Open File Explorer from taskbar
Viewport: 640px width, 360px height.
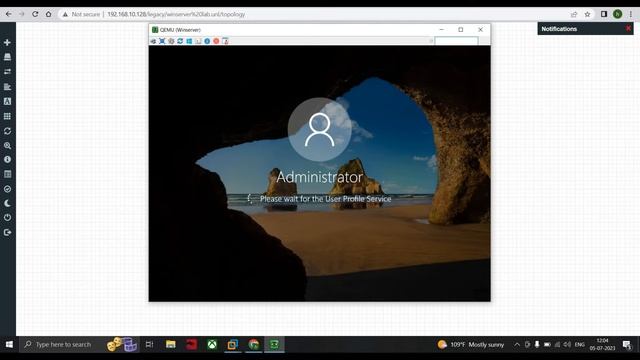(x=171, y=344)
